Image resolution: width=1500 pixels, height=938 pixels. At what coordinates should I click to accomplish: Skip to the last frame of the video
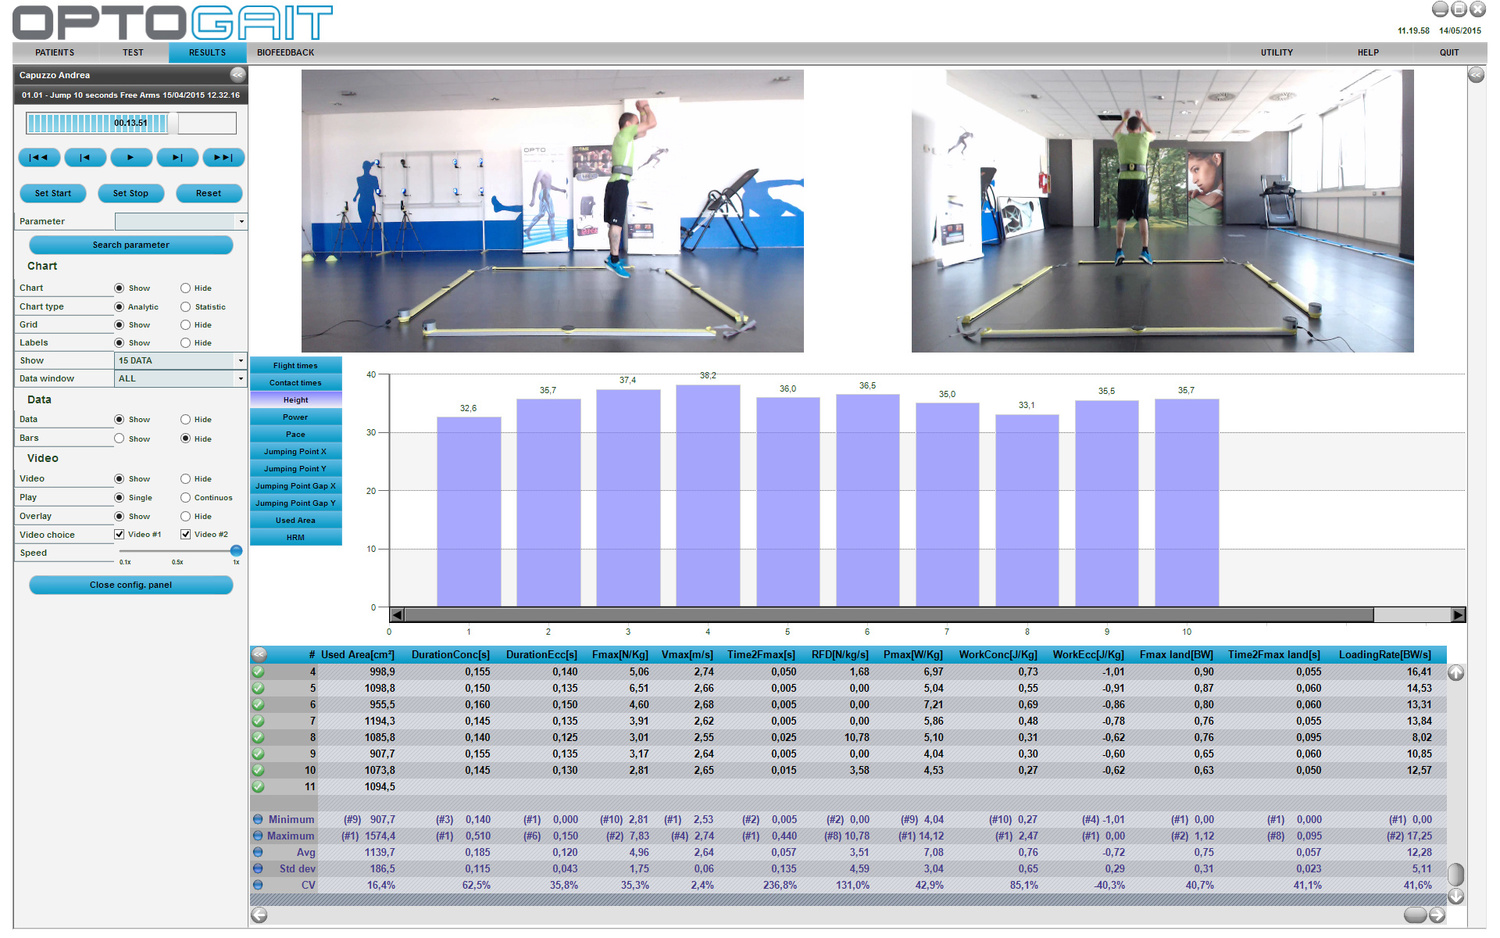pyautogui.click(x=223, y=157)
